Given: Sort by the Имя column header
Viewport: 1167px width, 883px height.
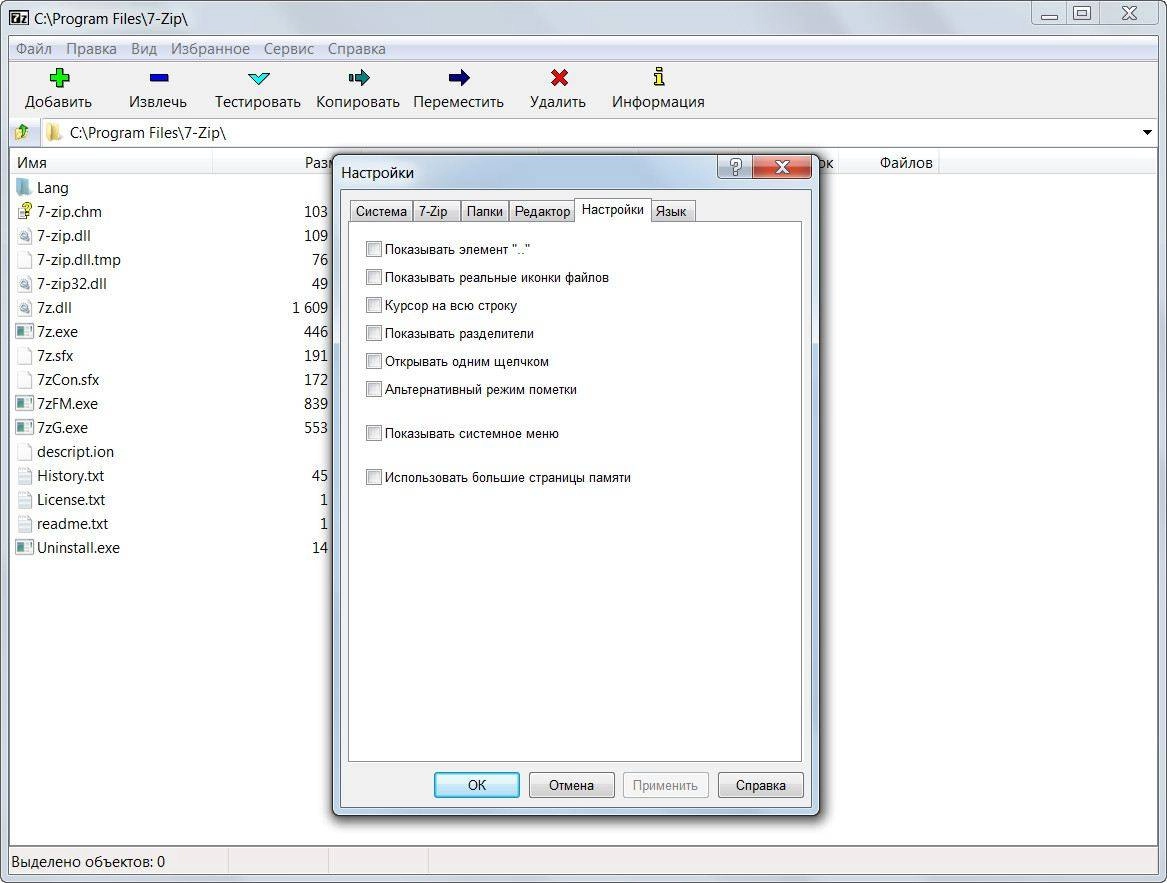Looking at the screenshot, I should pyautogui.click(x=112, y=162).
